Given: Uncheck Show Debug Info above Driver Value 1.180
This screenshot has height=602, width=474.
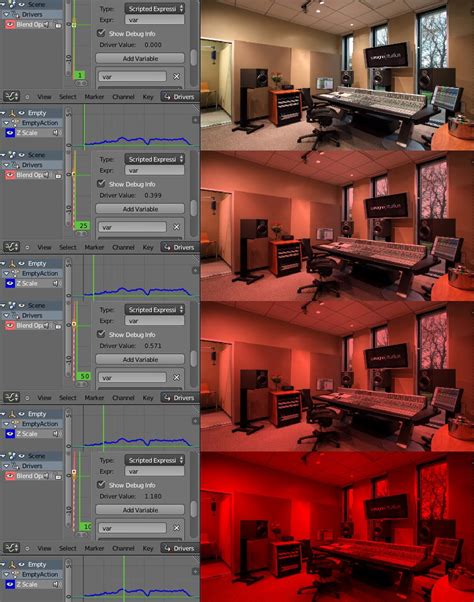Looking at the screenshot, I should pos(101,485).
